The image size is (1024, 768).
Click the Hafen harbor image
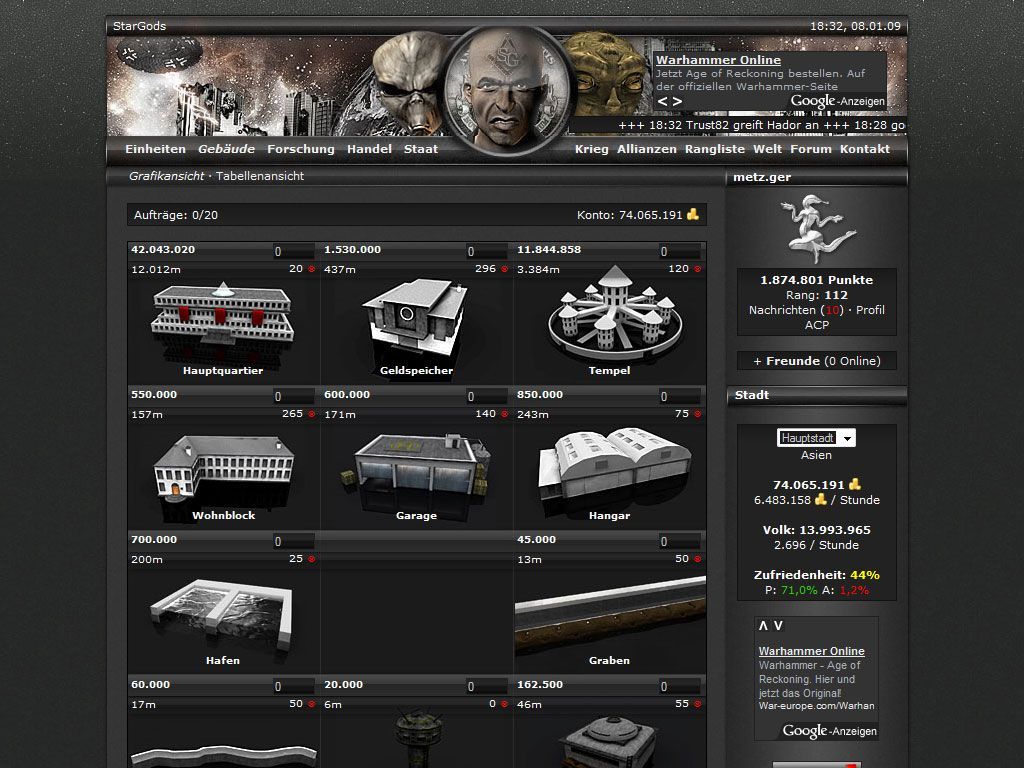click(221, 615)
